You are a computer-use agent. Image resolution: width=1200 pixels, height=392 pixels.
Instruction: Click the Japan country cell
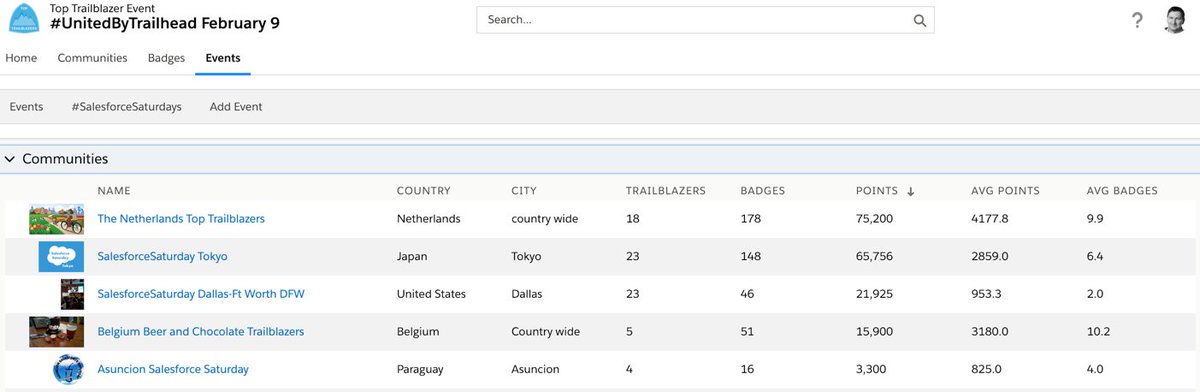tap(412, 256)
